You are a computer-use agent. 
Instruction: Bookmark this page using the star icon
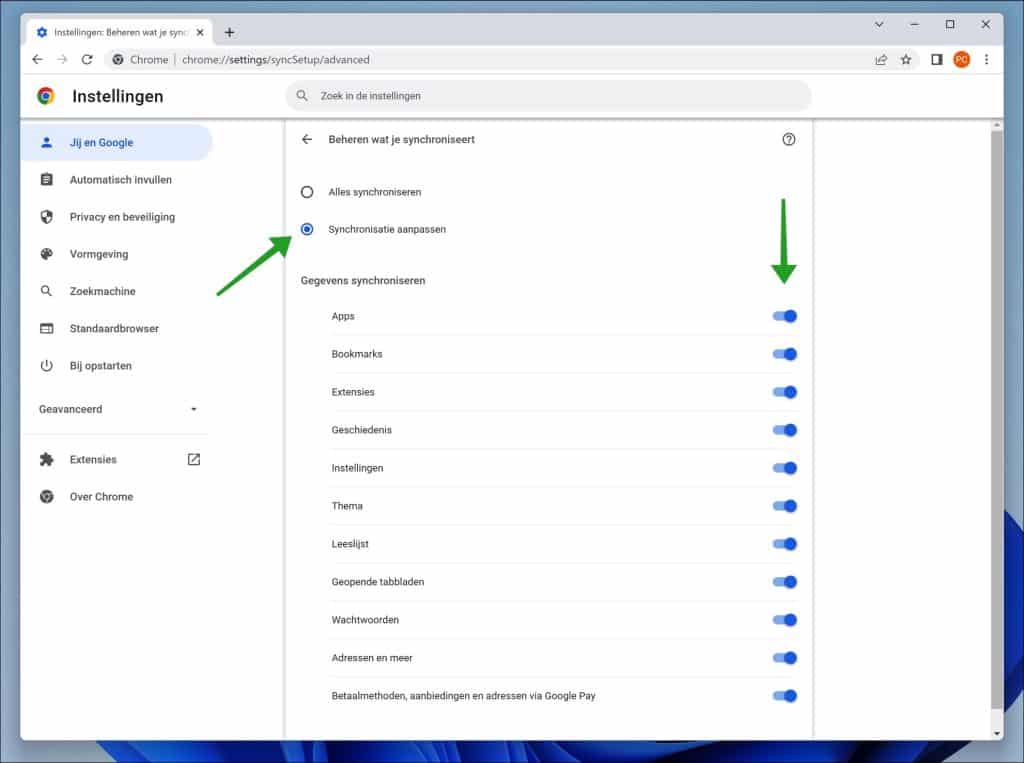tap(906, 59)
